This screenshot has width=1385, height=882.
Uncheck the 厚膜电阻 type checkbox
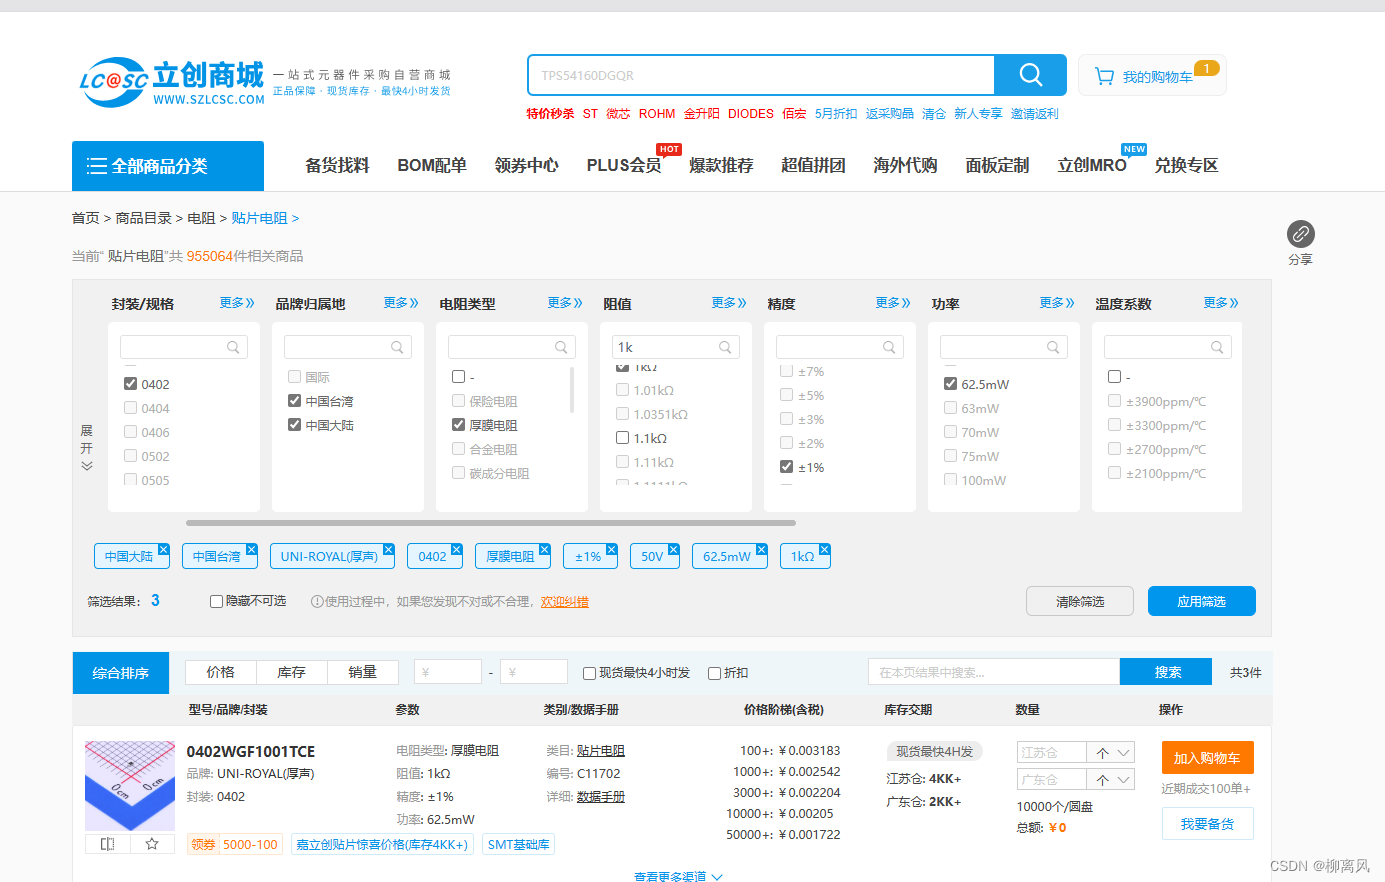(x=458, y=424)
